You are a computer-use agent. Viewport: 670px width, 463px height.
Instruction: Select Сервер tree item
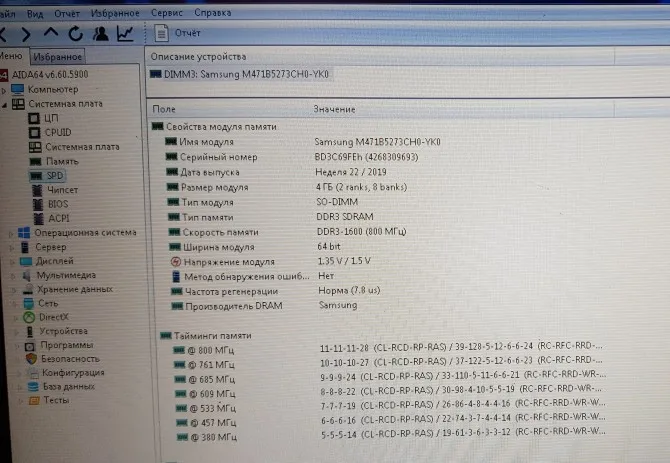43,247
